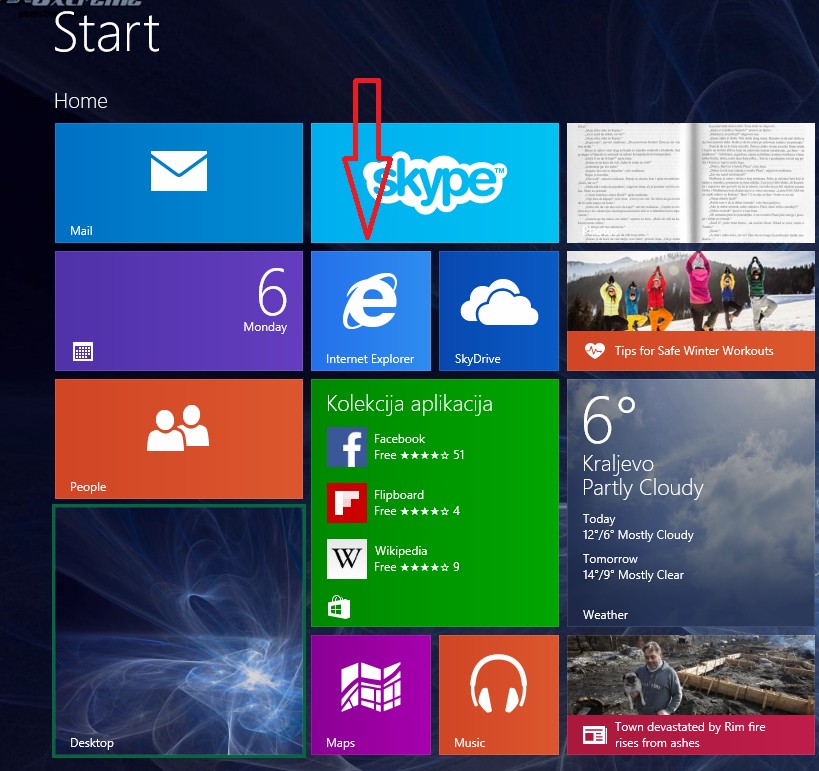The height and width of the screenshot is (771, 819).
Task: Open the Desktop tile
Action: click(179, 630)
